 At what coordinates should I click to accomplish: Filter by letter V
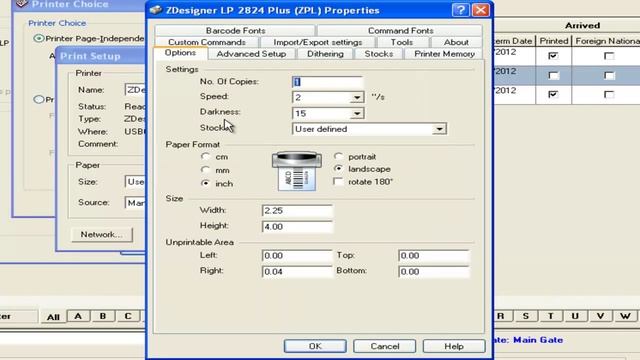600,316
